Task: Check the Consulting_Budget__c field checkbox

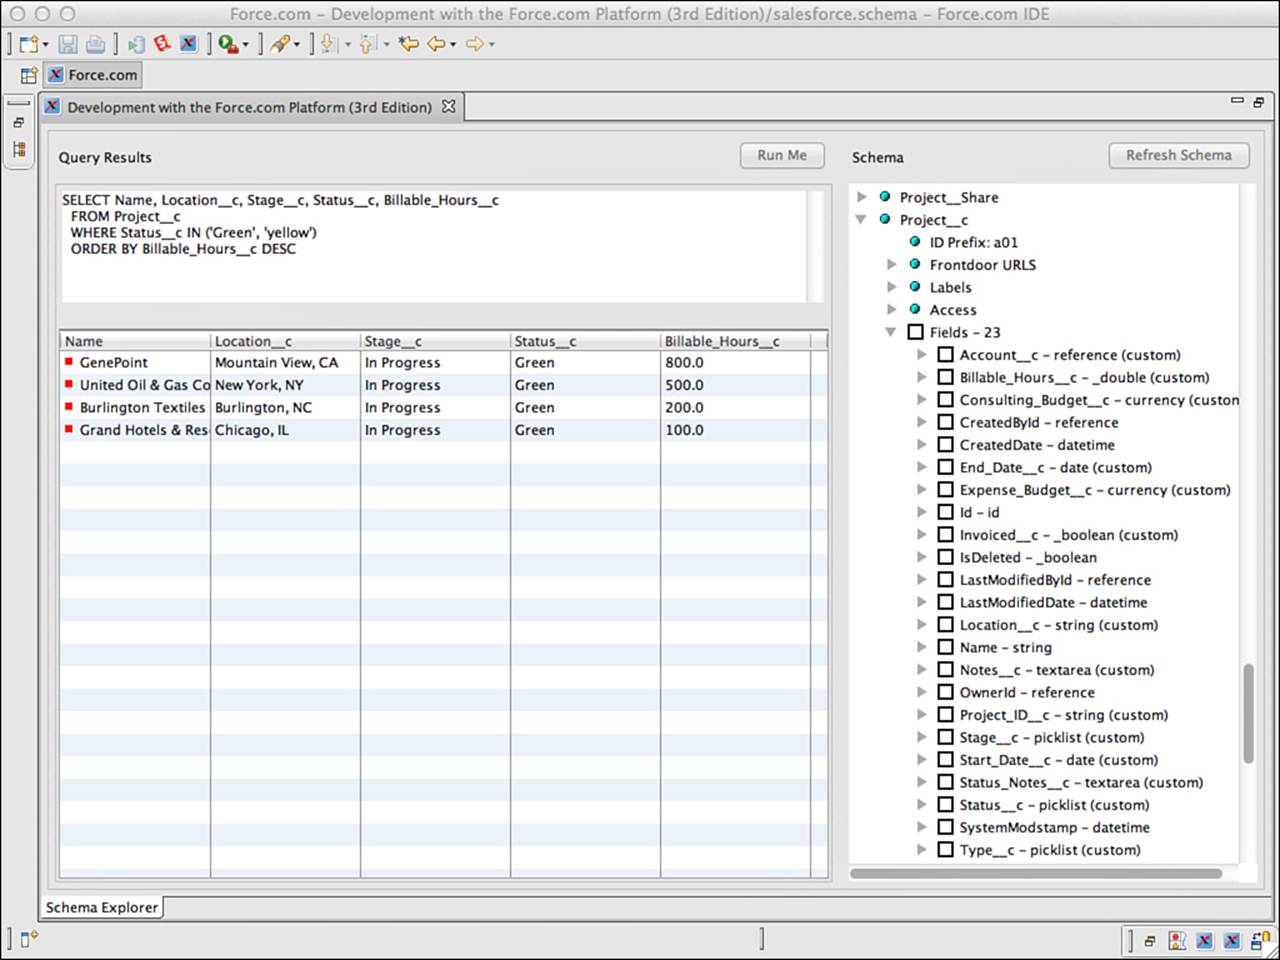Action: click(945, 400)
